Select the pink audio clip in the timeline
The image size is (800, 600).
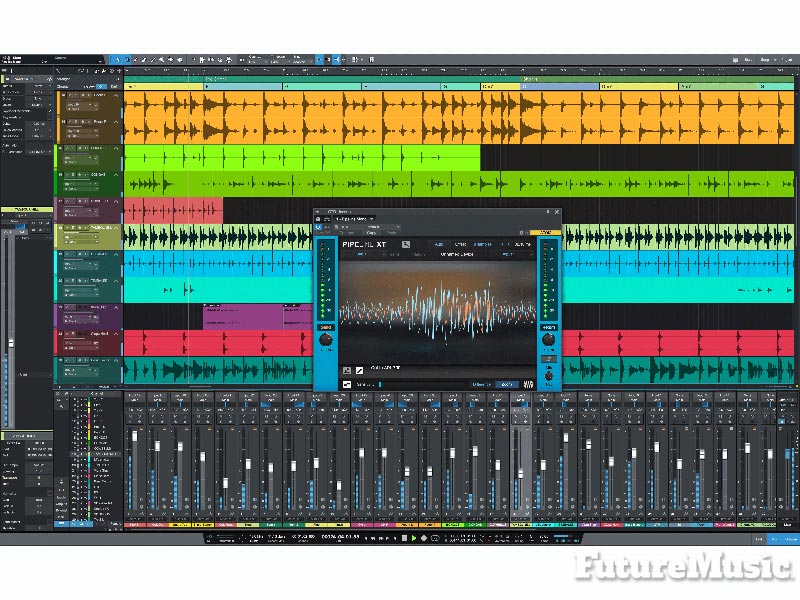173,210
